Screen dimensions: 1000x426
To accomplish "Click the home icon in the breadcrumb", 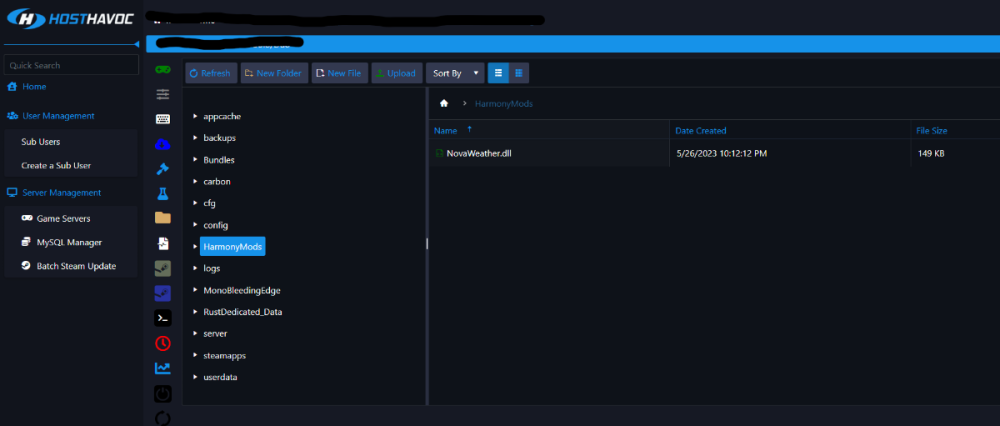I will [444, 103].
